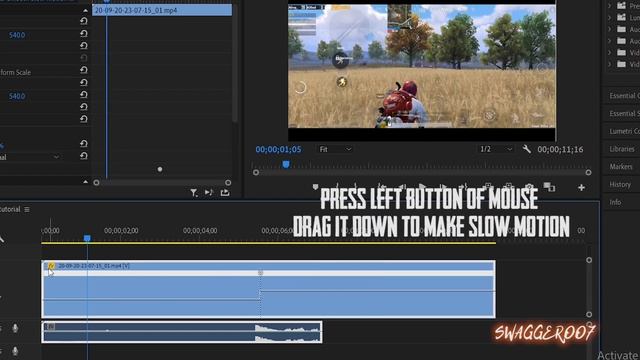Reset the parameter in the blend mode dropdown row
This screenshot has width=640, height=360.
[84, 156]
